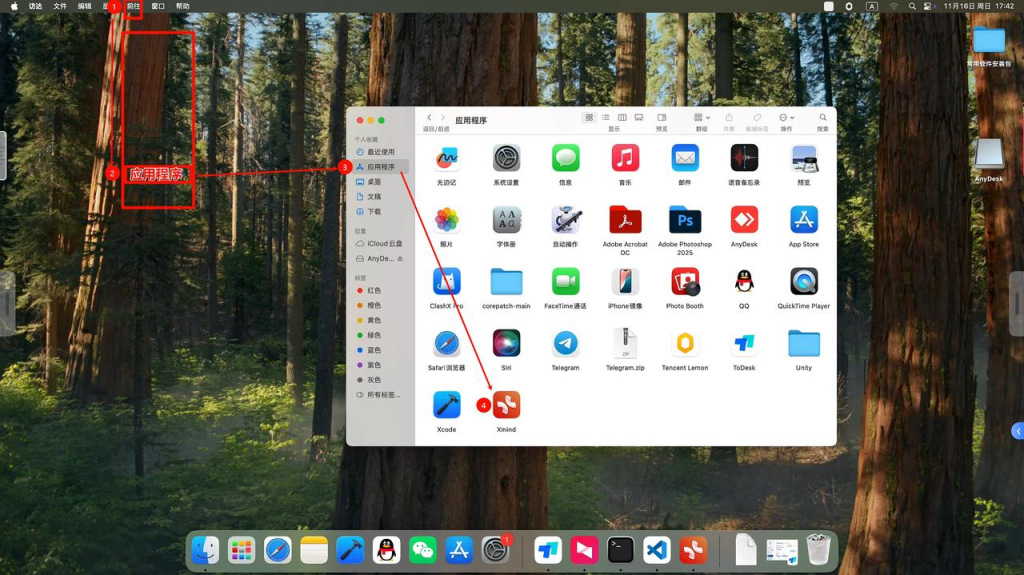Select the QuickTime Player app icon
1024x575 pixels.
[x=804, y=282]
